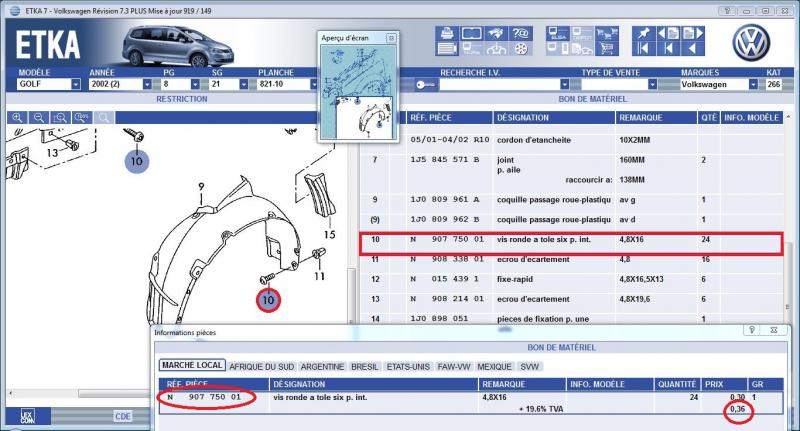Jump to first page with bar-arrow icon
Image resolution: width=800 pixels, height=431 pixels.
(x=643, y=49)
